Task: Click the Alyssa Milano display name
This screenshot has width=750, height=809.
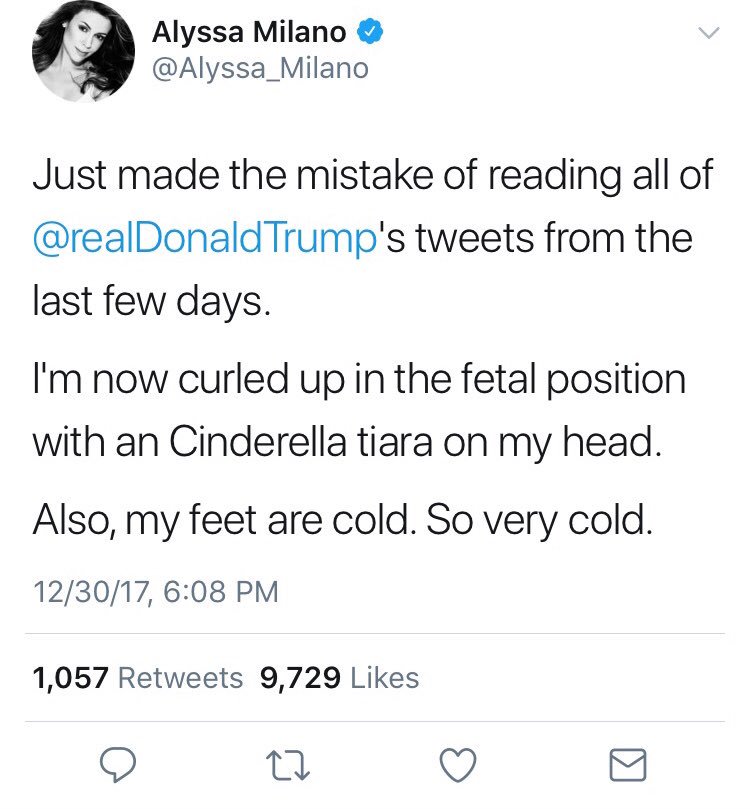Action: tap(249, 32)
